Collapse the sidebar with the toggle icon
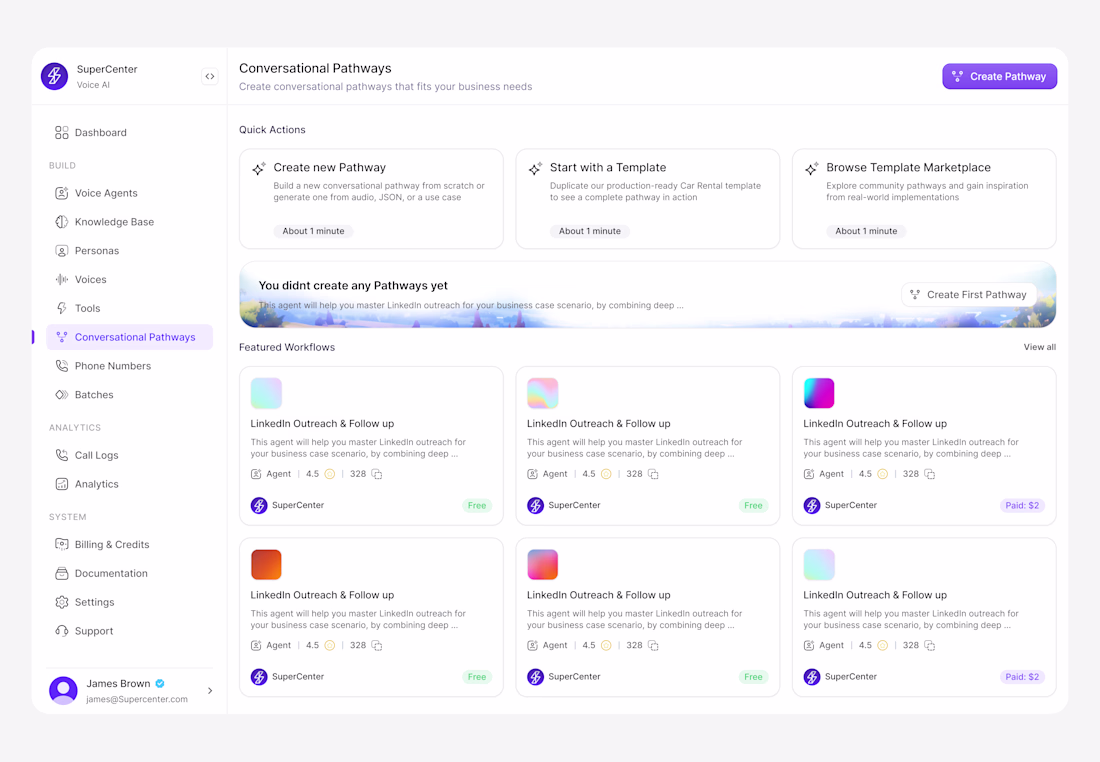Image resolution: width=1100 pixels, height=762 pixels. point(210,76)
